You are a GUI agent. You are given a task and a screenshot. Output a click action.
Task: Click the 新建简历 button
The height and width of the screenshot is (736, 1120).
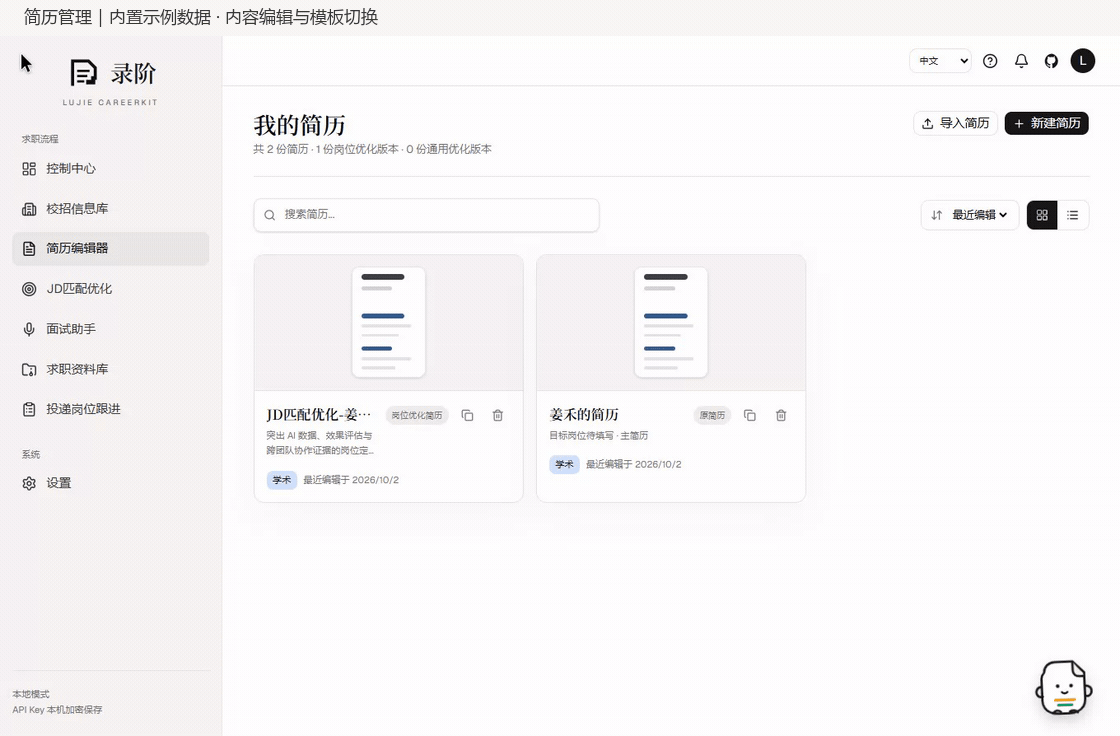(x=1046, y=123)
